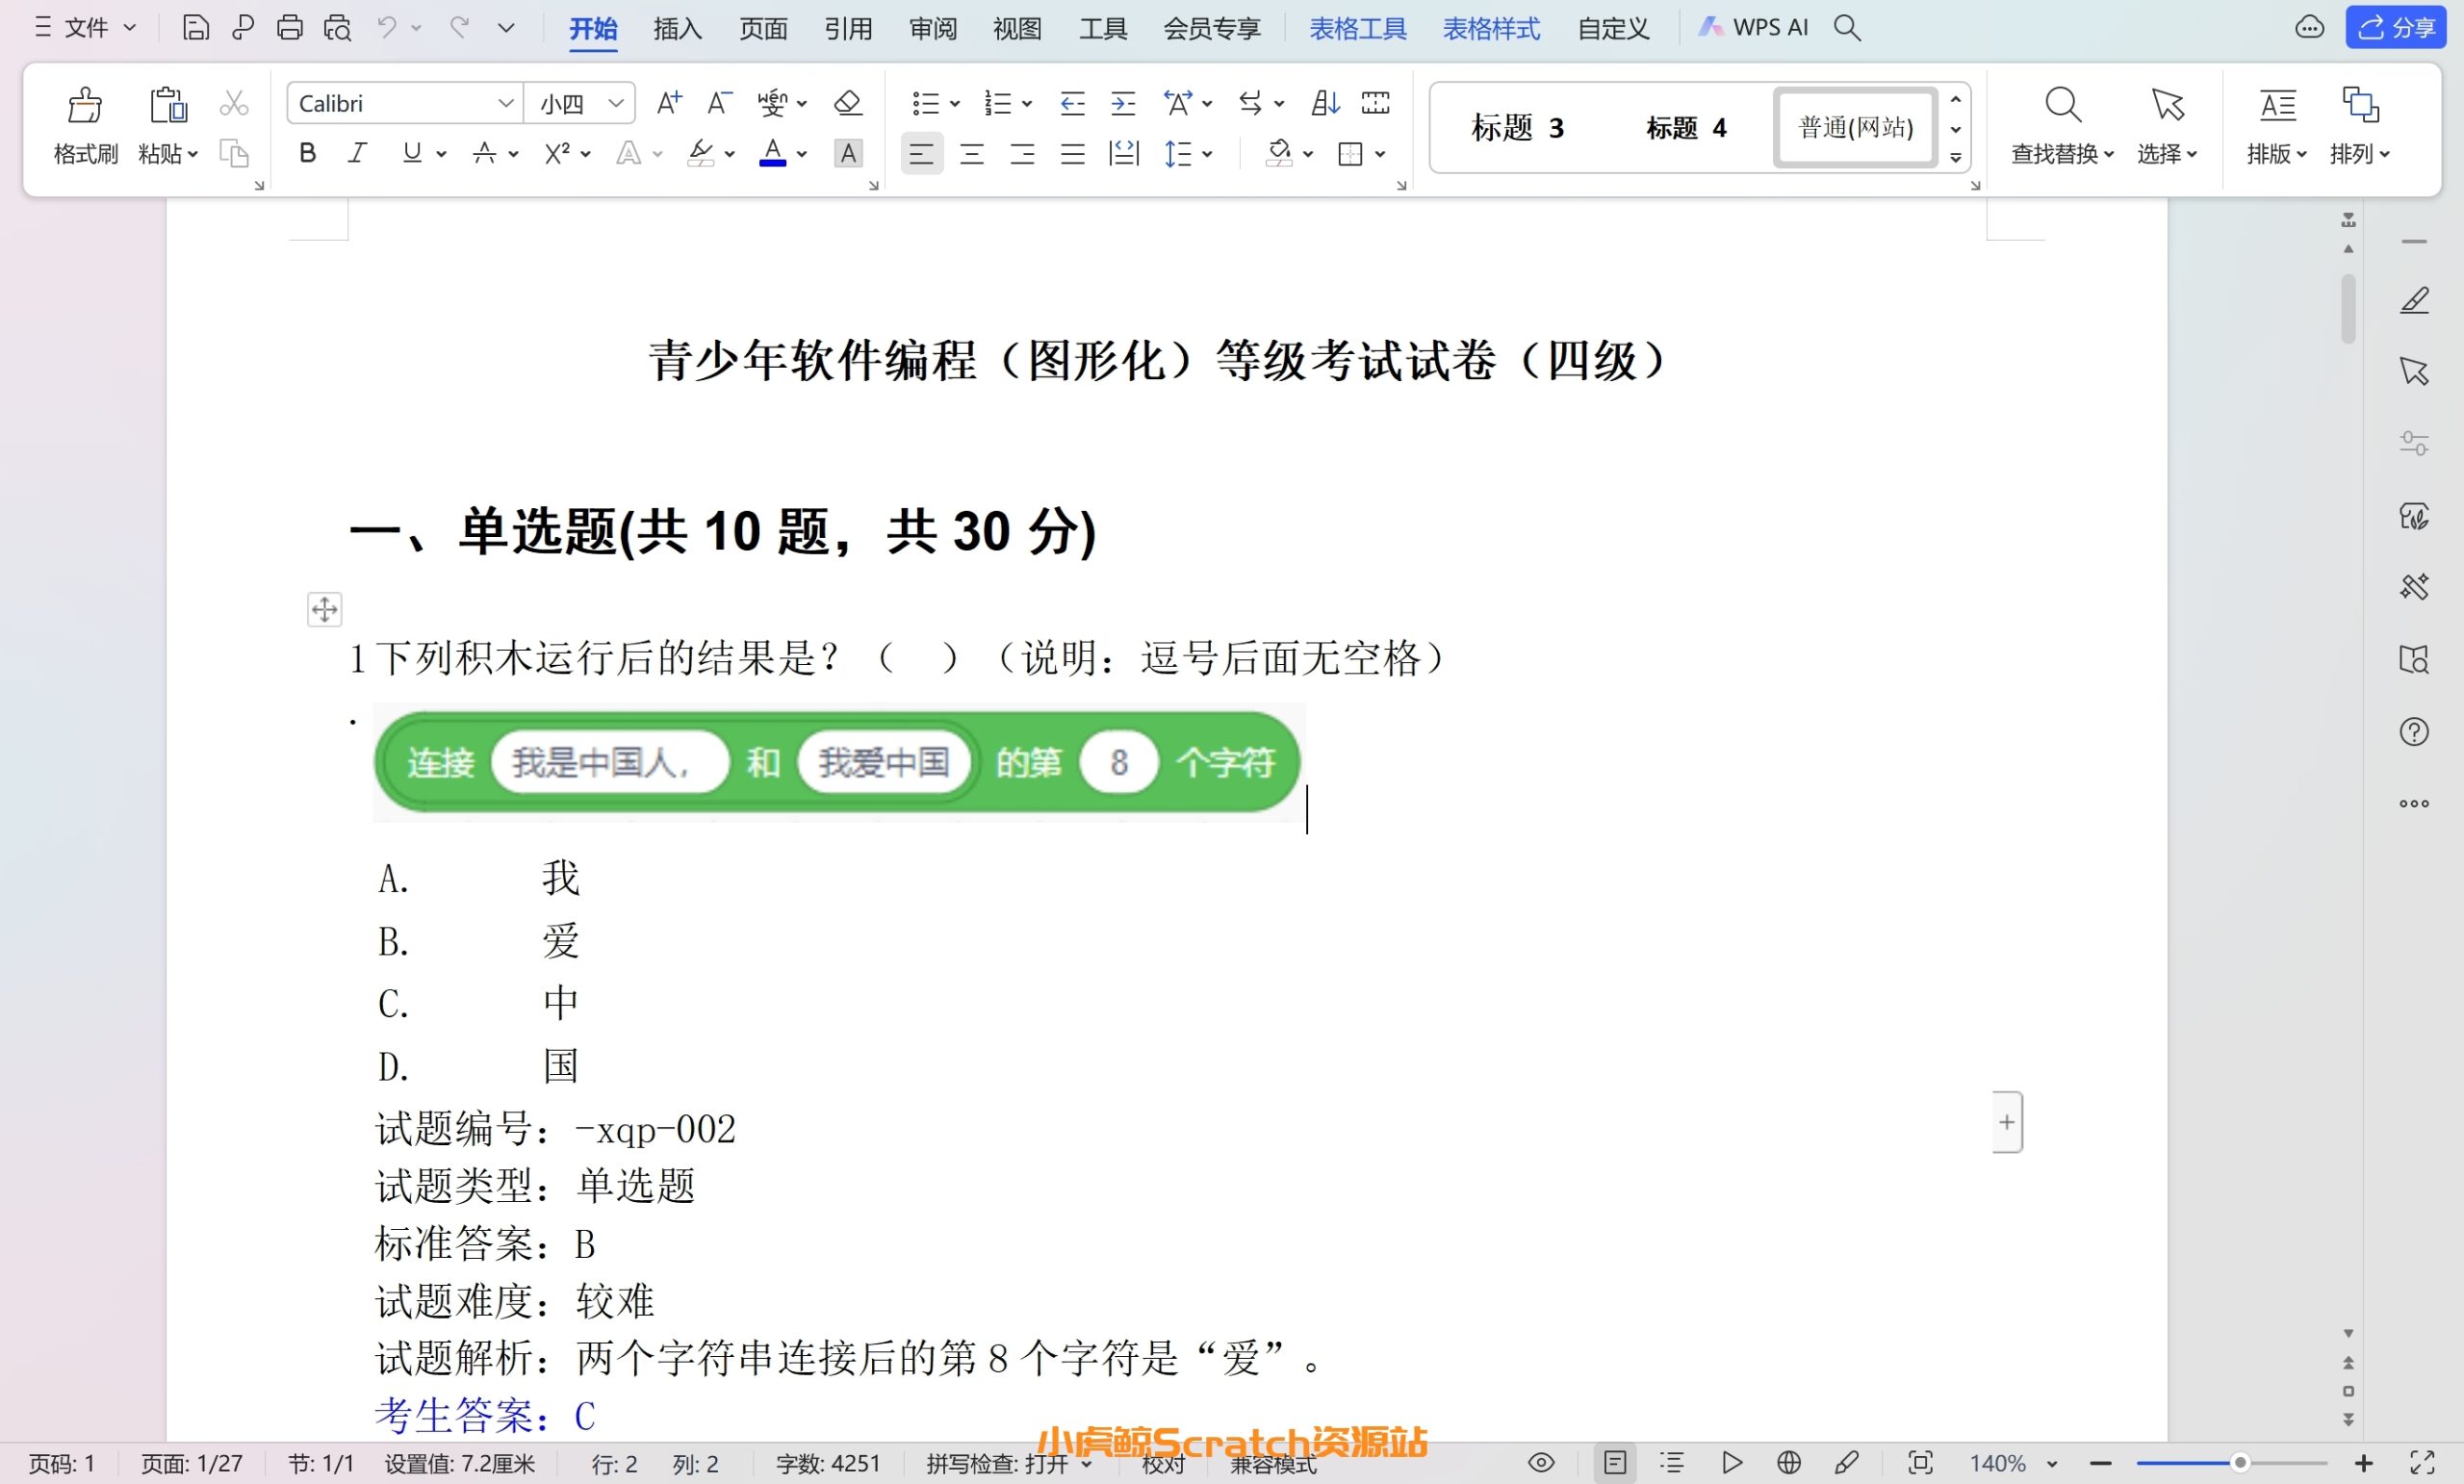Click the font color red swatch button
The height and width of the screenshot is (1484, 2464).
(x=772, y=153)
